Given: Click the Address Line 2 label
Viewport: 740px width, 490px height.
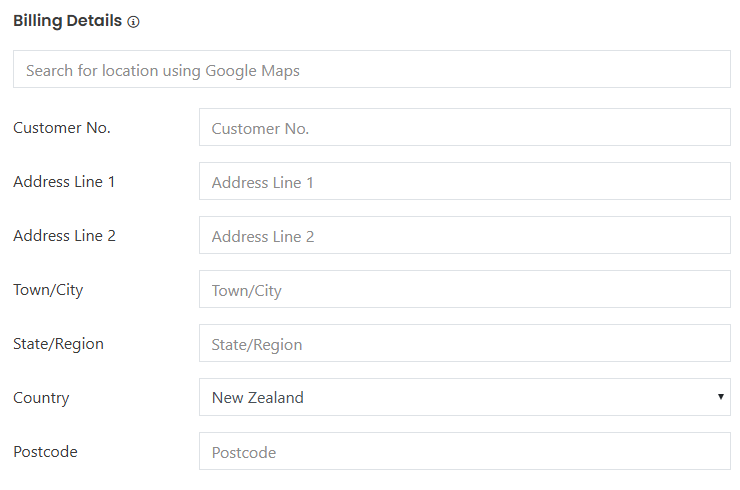Looking at the screenshot, I should [64, 235].
